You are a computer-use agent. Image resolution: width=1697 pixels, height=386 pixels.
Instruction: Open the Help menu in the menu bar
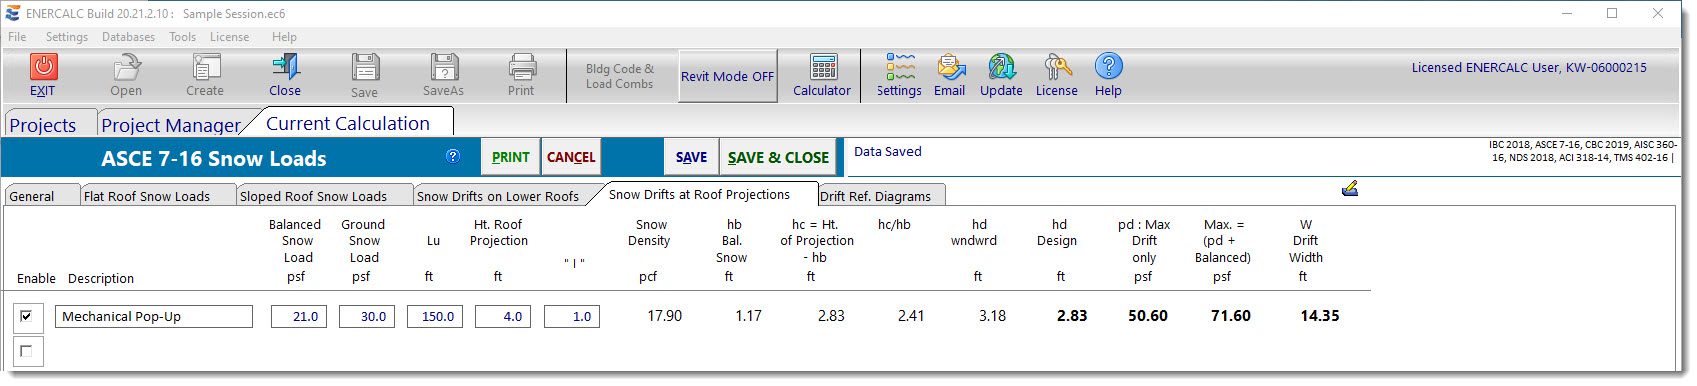pos(284,37)
